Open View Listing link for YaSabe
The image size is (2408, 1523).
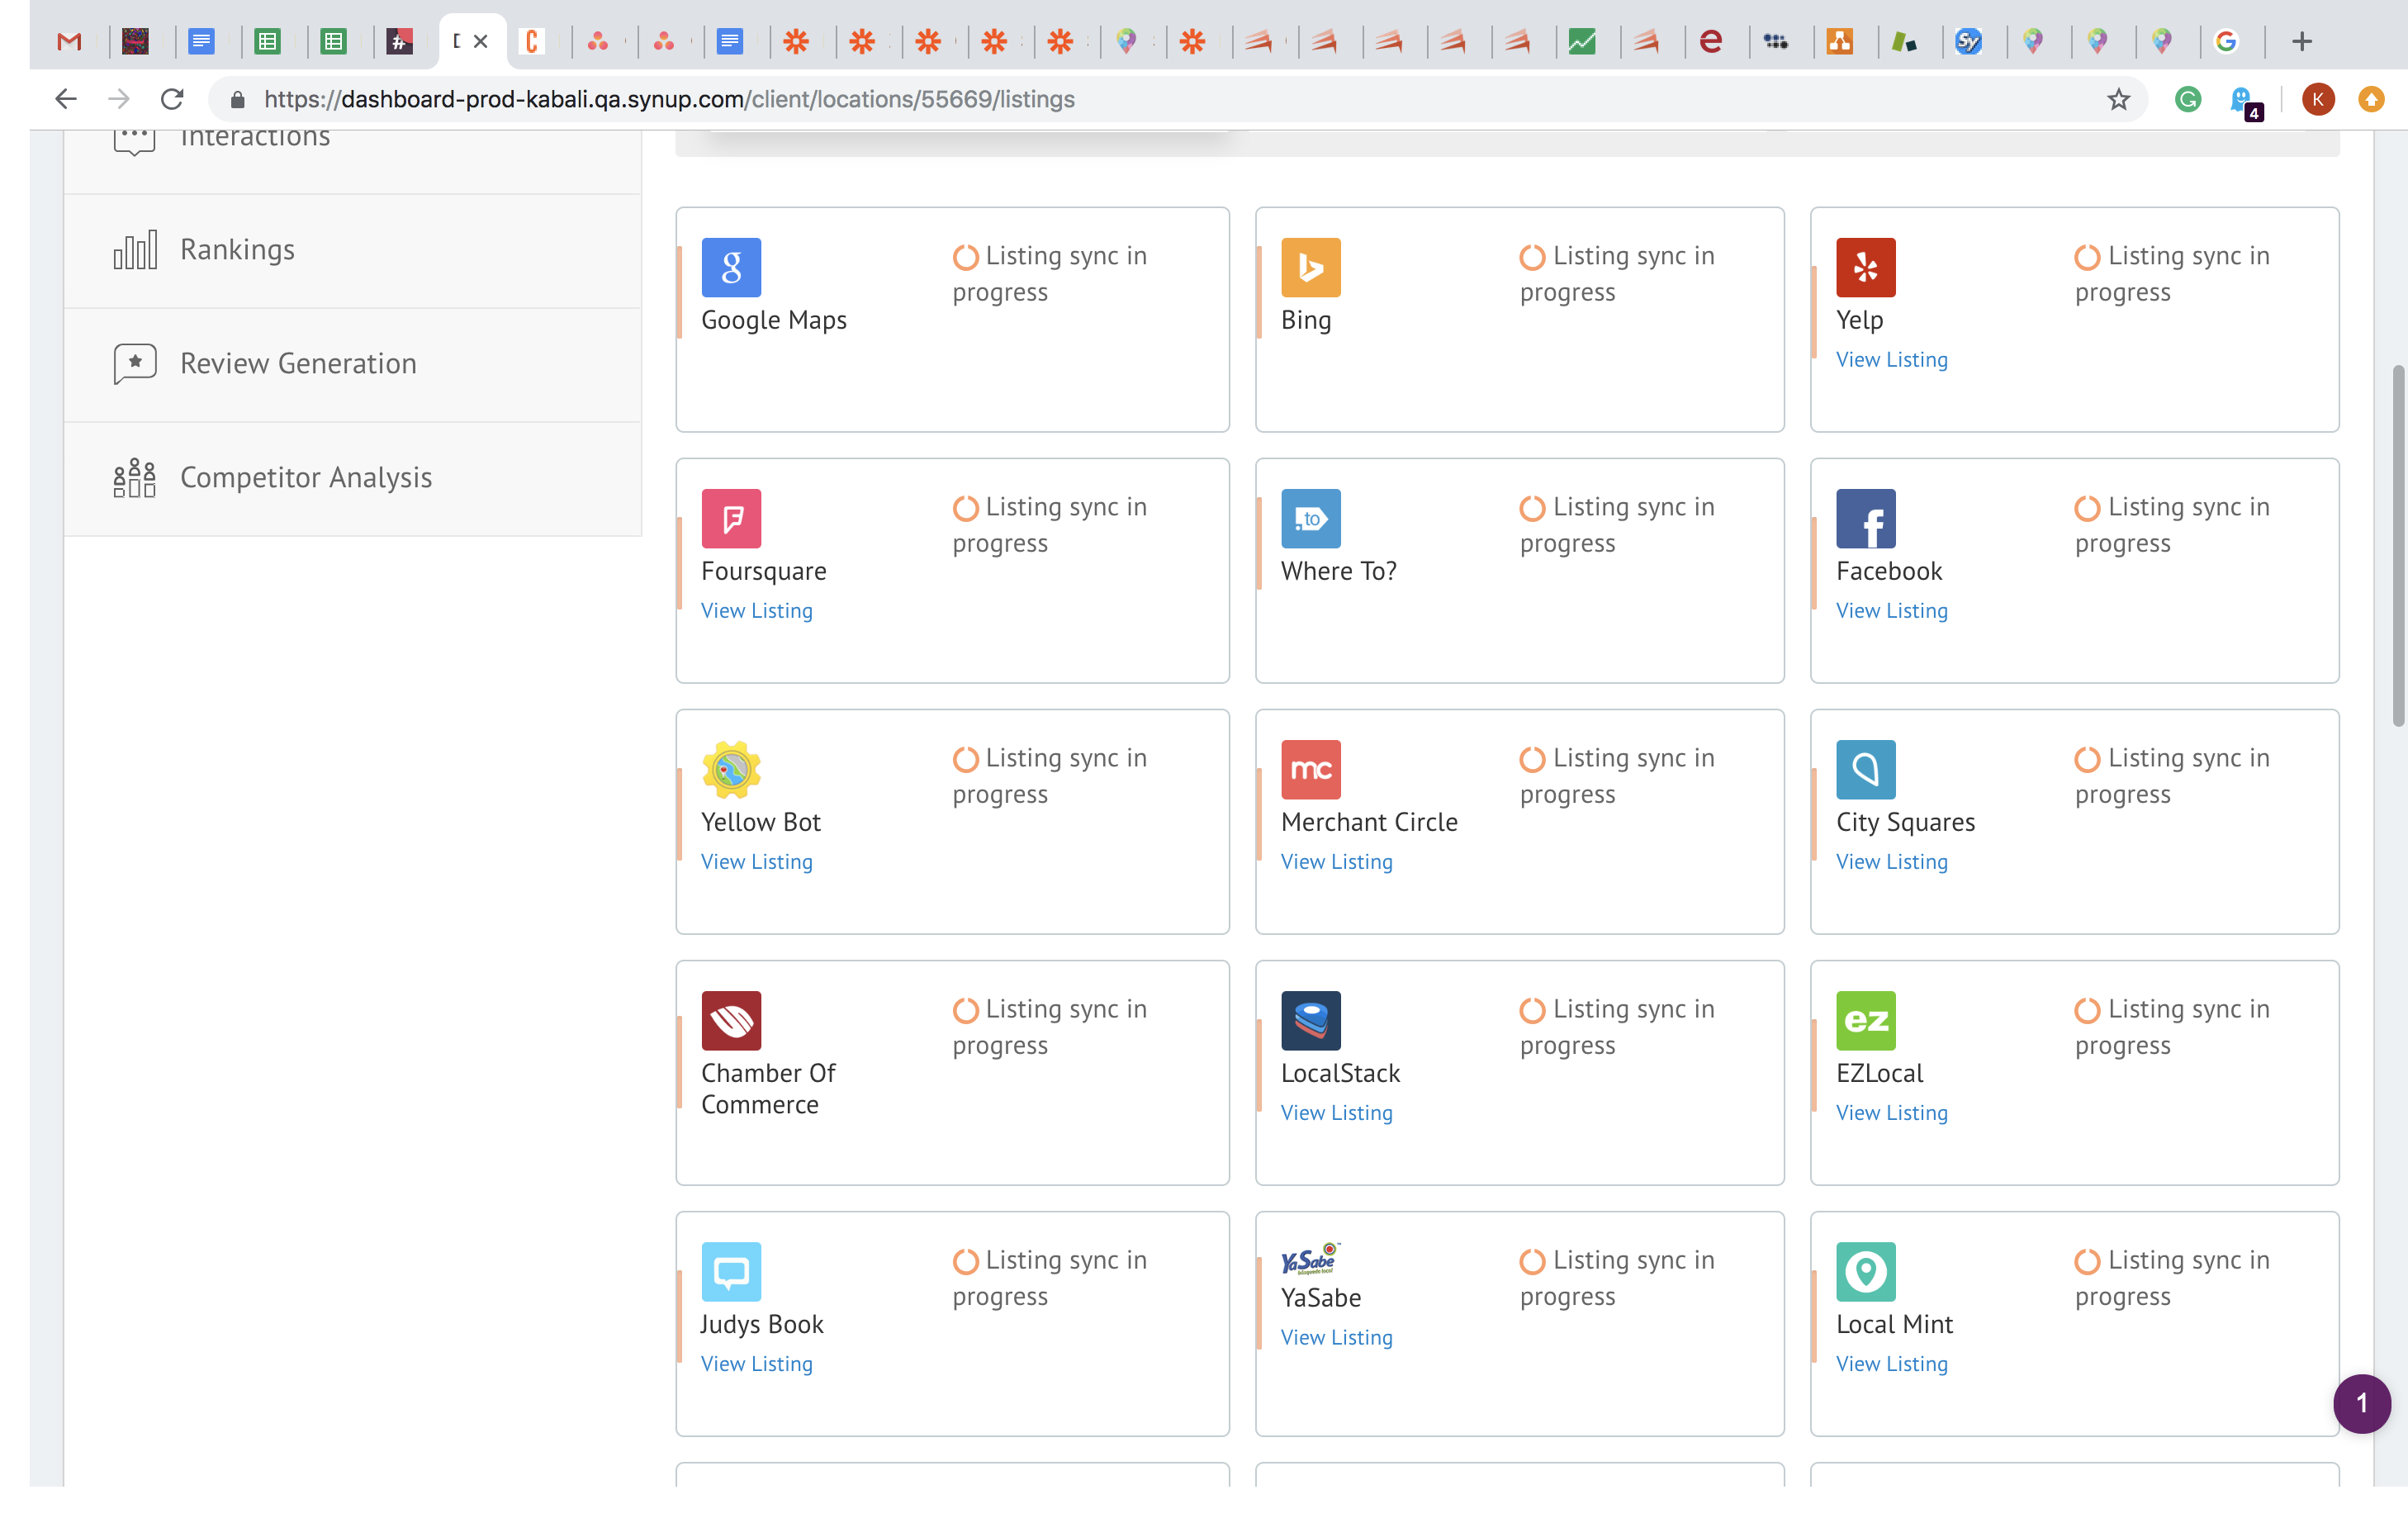coord(1336,1337)
